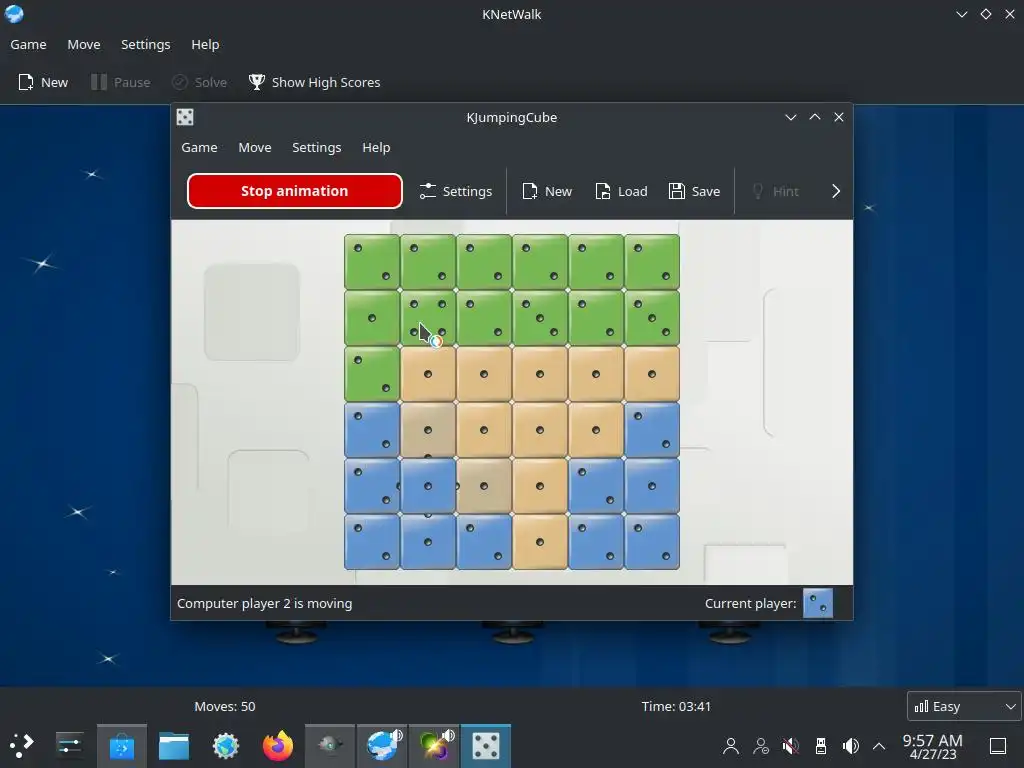Click Pause in KNetWalk toolbar
Image resolution: width=1024 pixels, height=768 pixels.
click(121, 82)
